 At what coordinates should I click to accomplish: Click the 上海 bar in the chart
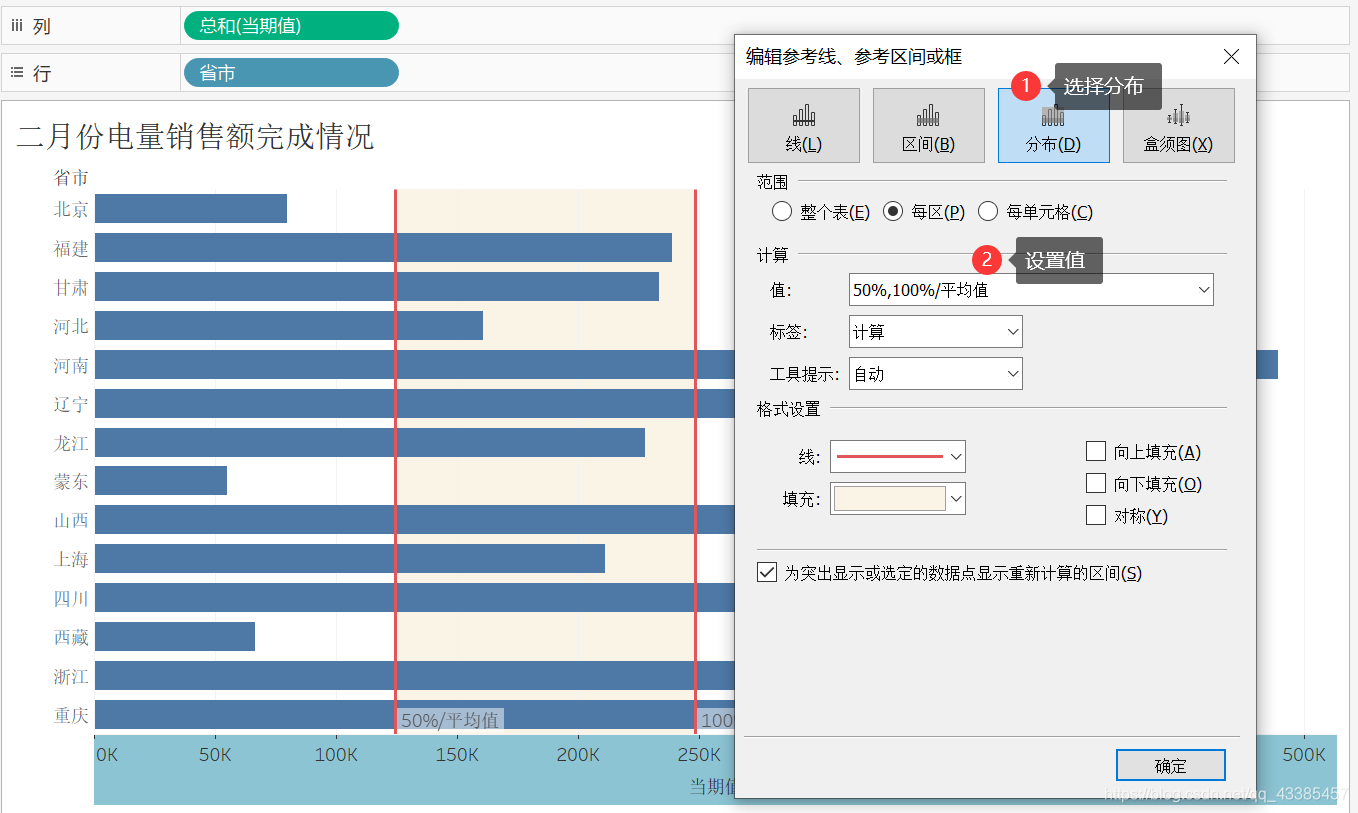pos(350,559)
